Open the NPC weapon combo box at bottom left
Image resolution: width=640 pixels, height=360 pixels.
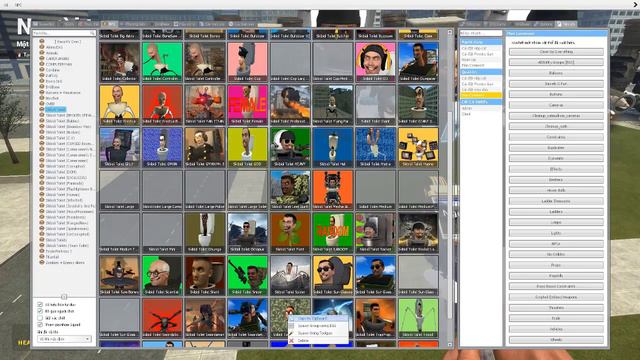tap(64, 339)
